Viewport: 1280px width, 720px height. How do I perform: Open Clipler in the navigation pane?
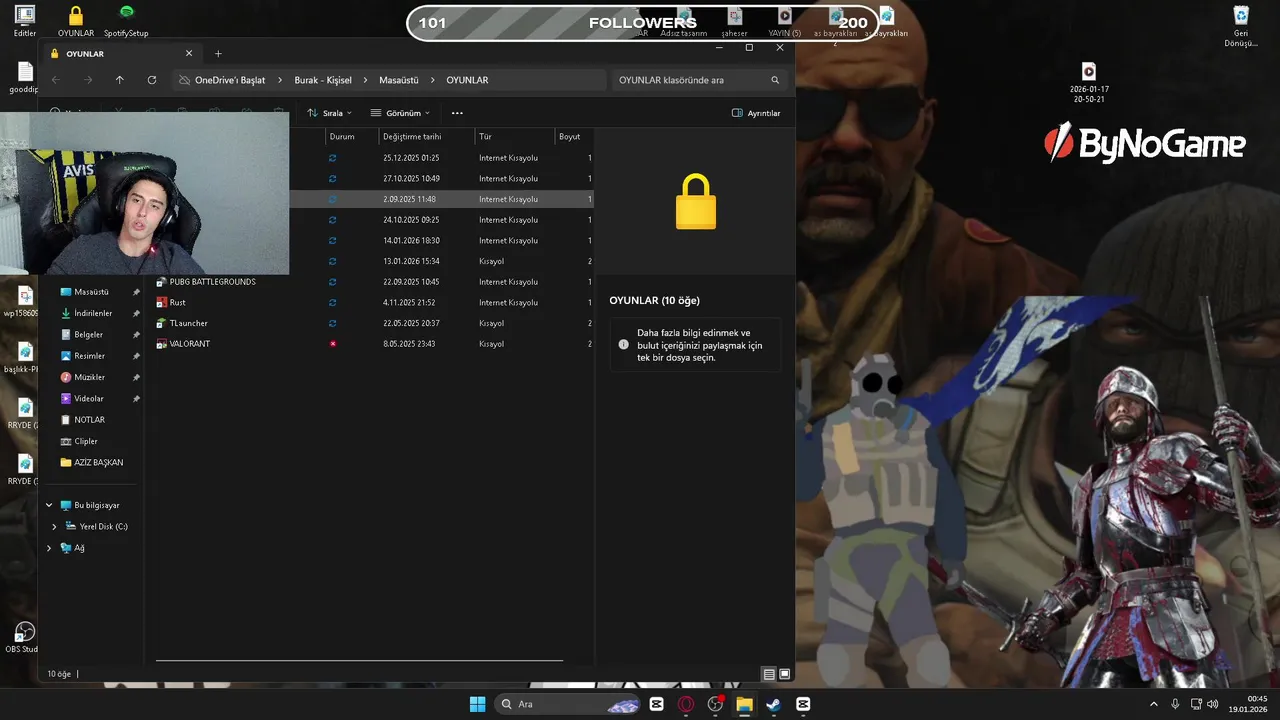(x=80, y=441)
